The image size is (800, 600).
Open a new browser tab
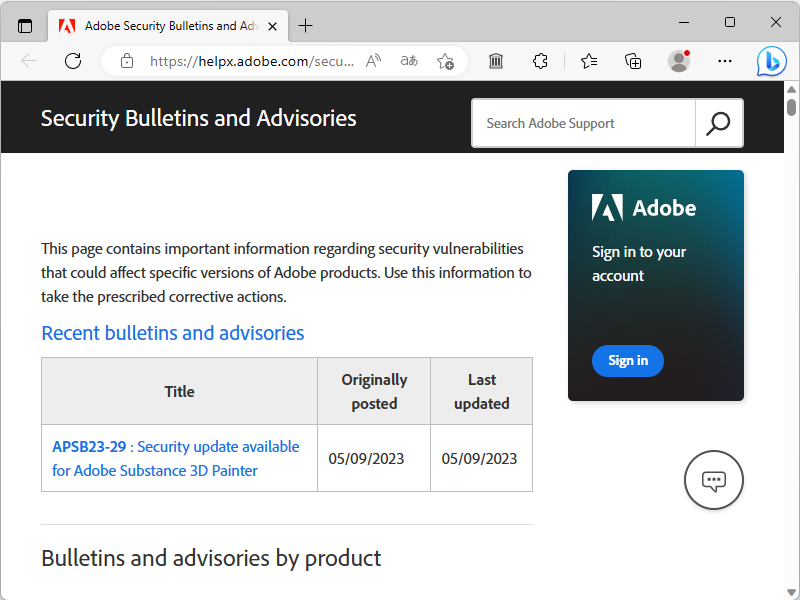[x=306, y=26]
